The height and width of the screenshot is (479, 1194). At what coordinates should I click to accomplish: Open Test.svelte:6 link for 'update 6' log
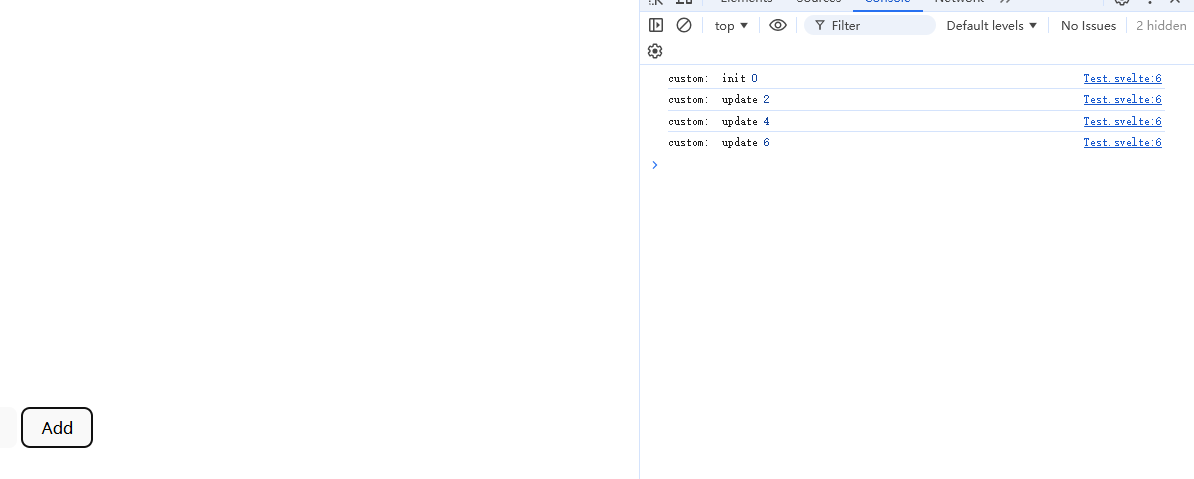tap(1122, 143)
